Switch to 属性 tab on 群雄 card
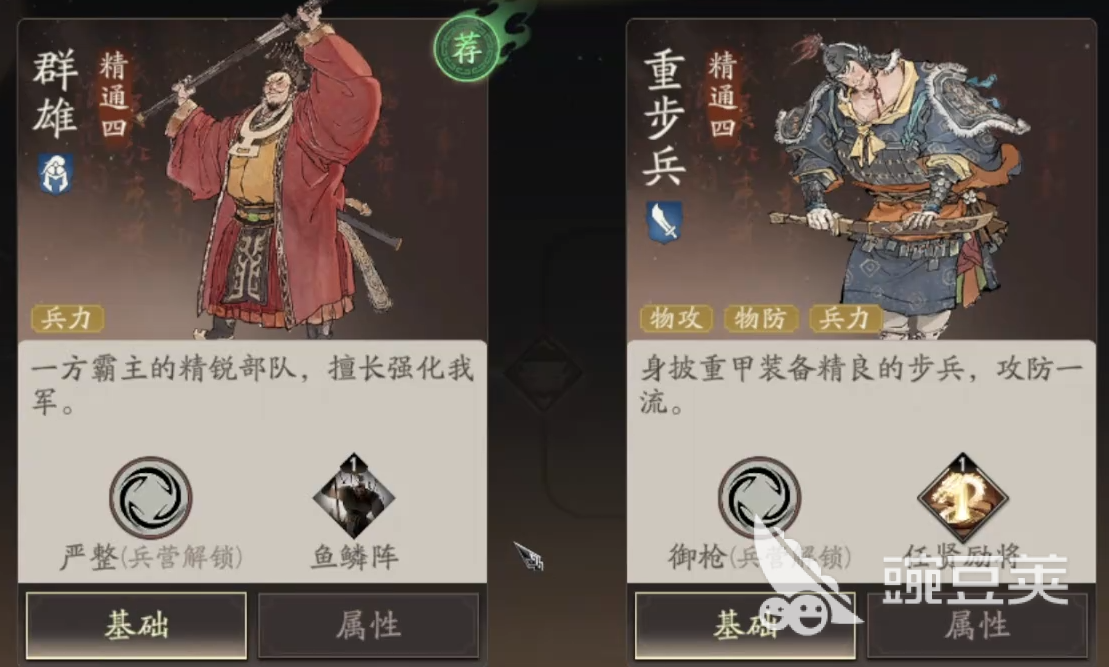The width and height of the screenshot is (1109, 667). [368, 625]
